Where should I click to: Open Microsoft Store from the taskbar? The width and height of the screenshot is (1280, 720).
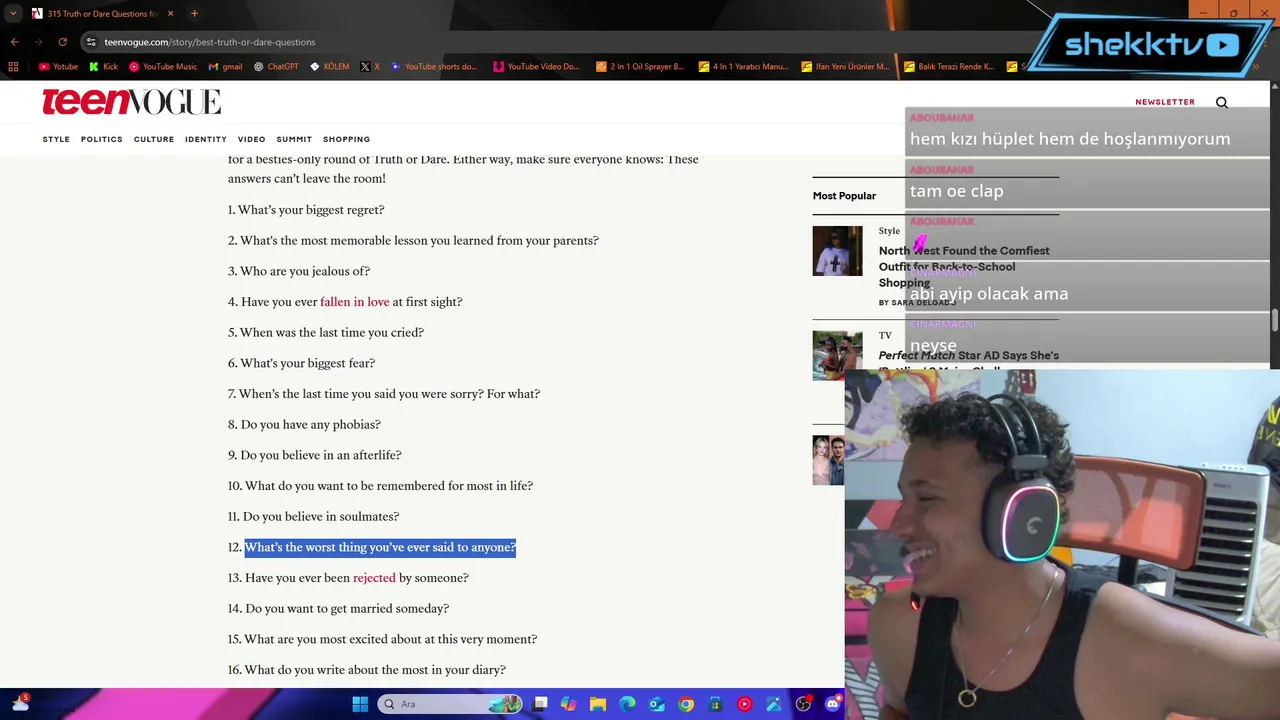[x=715, y=704]
